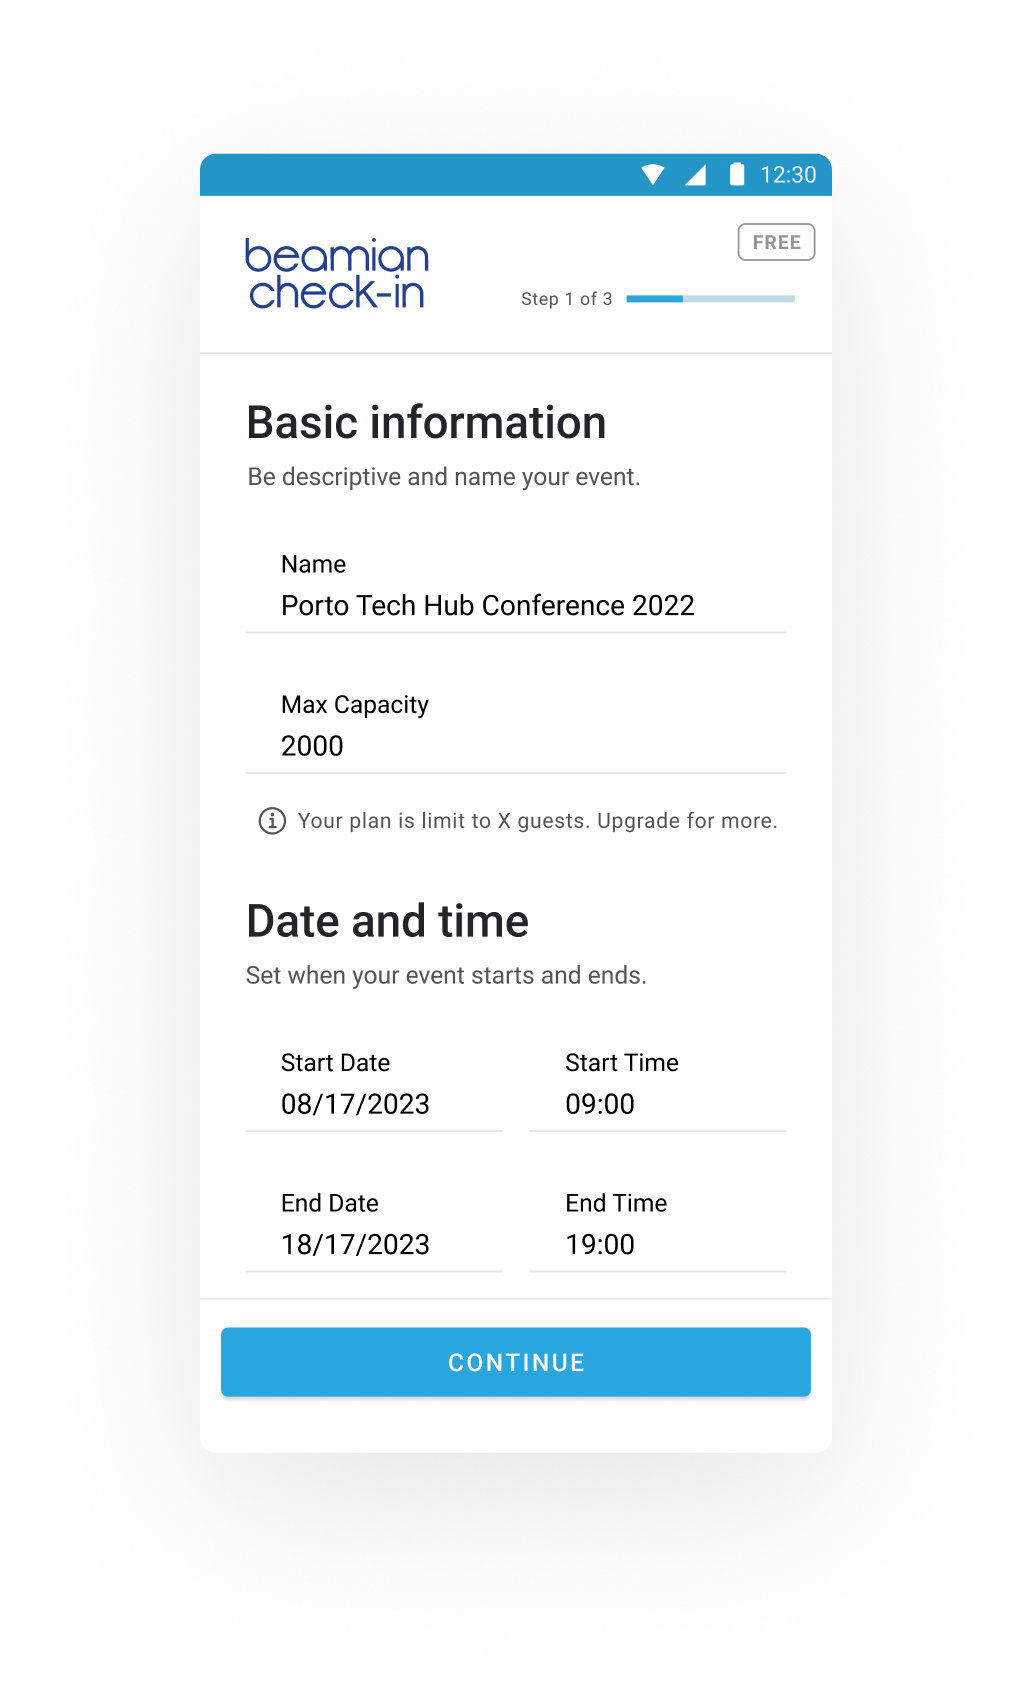Viewport: 1032px width, 1700px height.
Task: Click the Date and time heading
Action: point(387,921)
